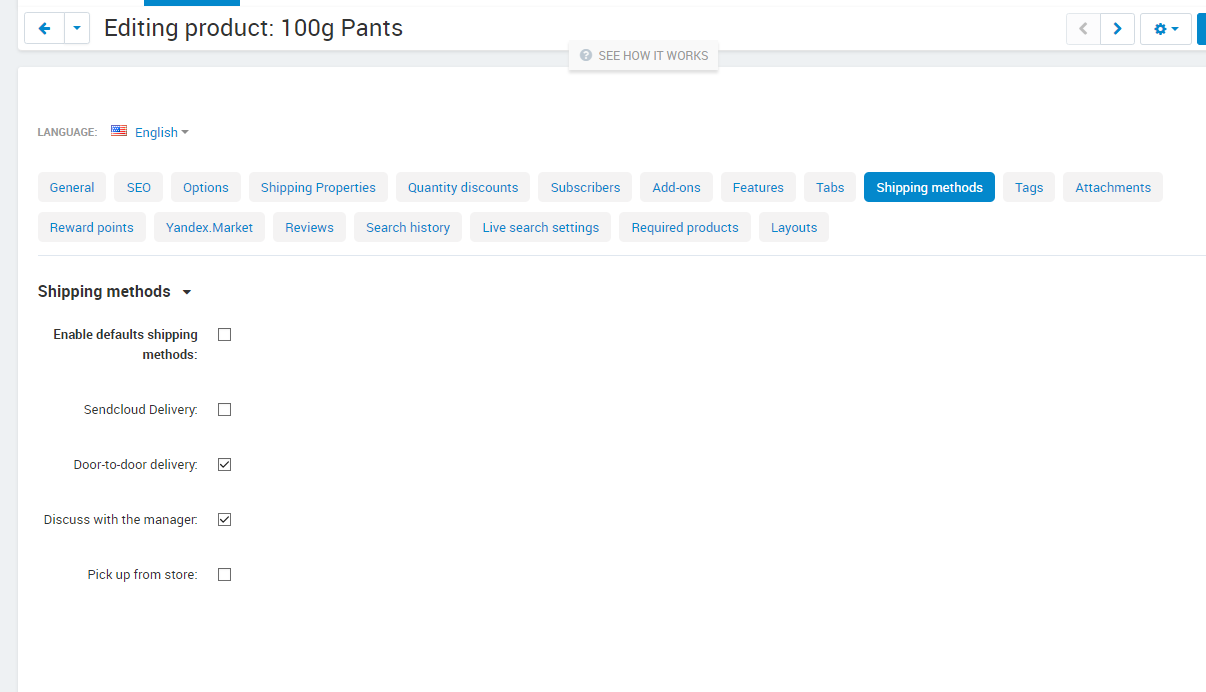Screen dimensions: 1206x692
Task: Click the 'Pick up from store:' label
Action: [143, 575]
